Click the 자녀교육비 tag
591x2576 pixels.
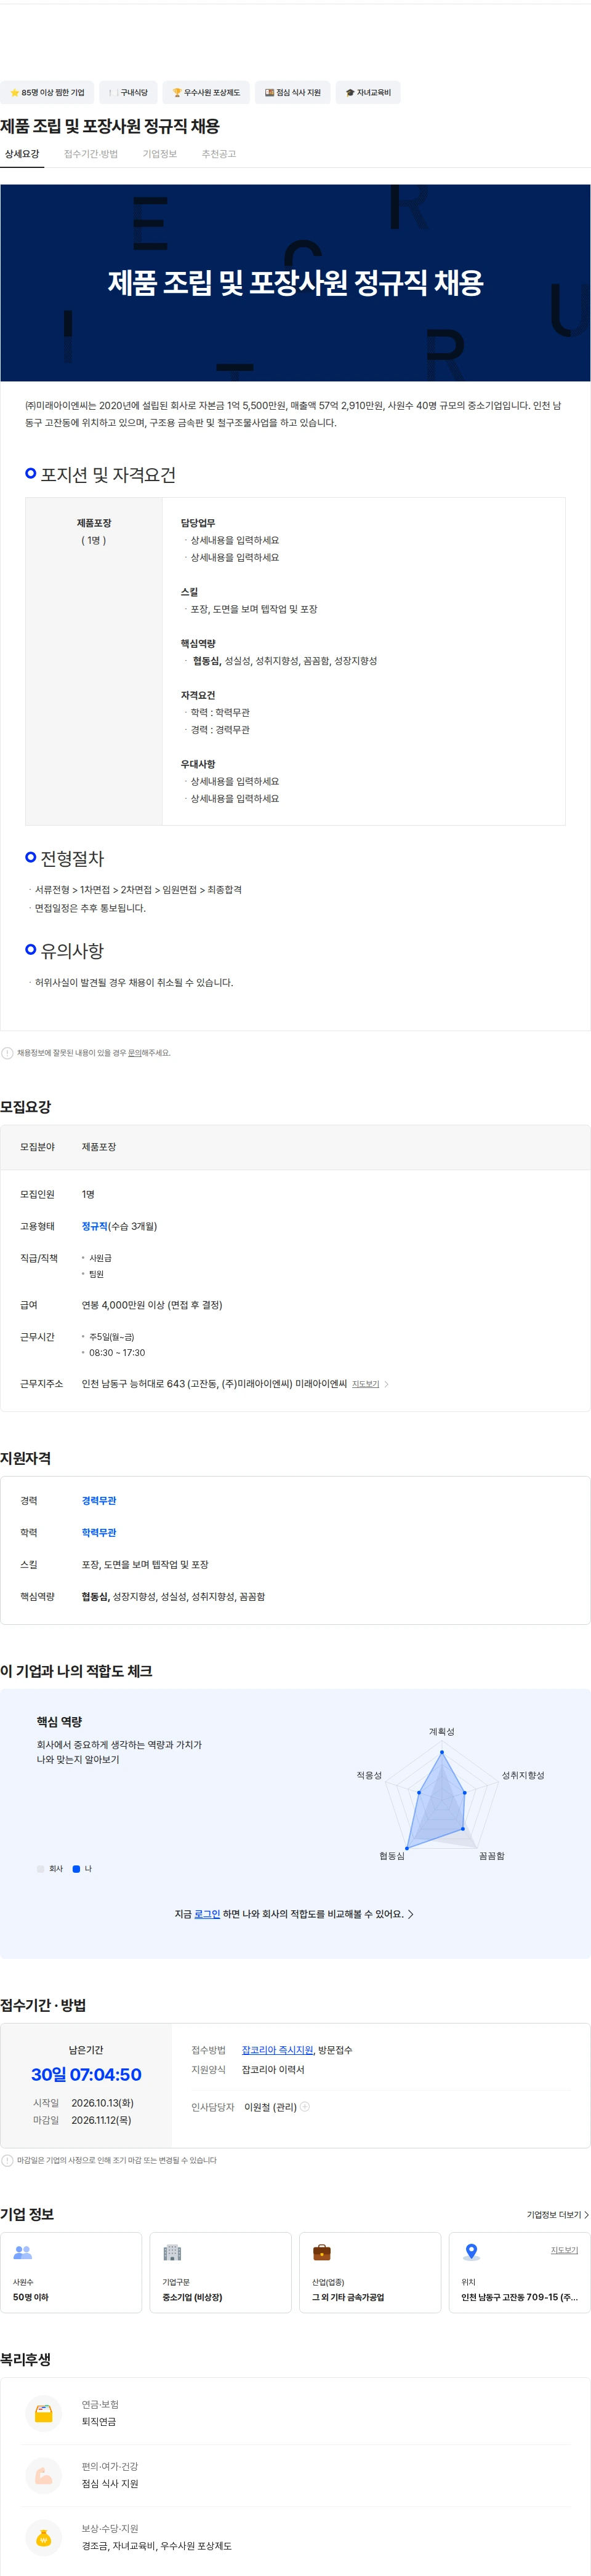[368, 93]
